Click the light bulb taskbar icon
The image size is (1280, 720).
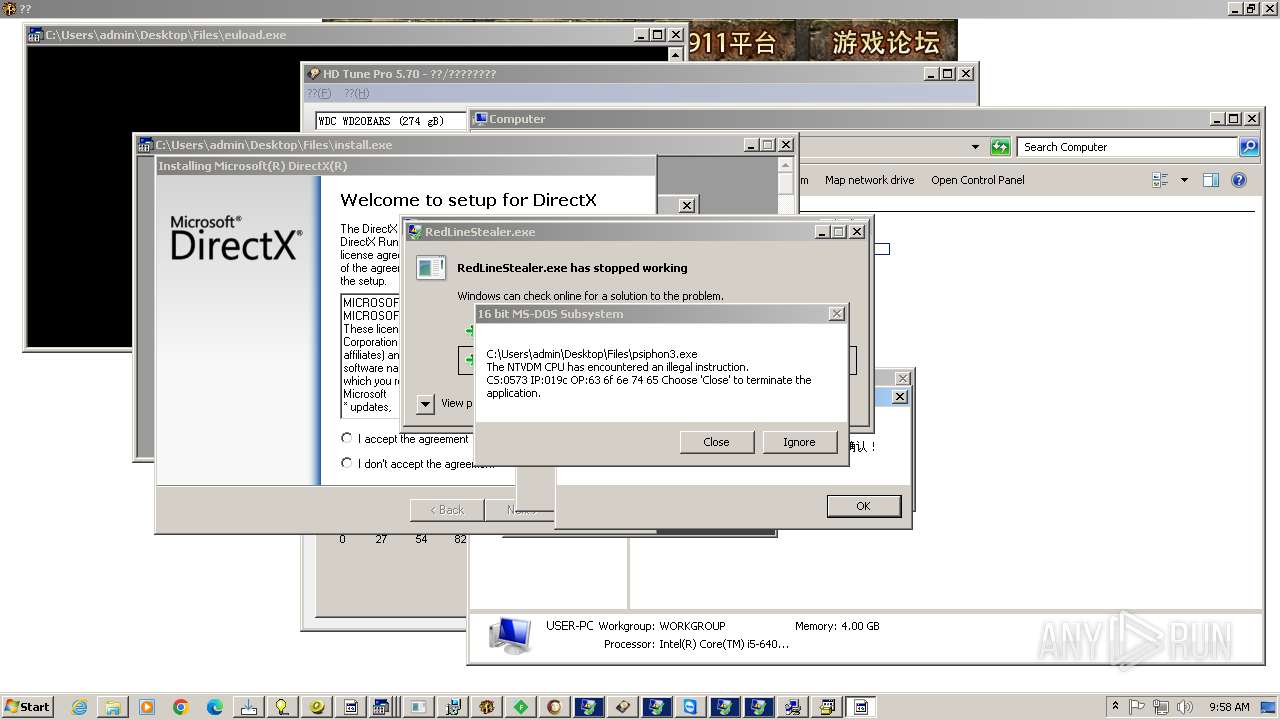click(x=283, y=707)
